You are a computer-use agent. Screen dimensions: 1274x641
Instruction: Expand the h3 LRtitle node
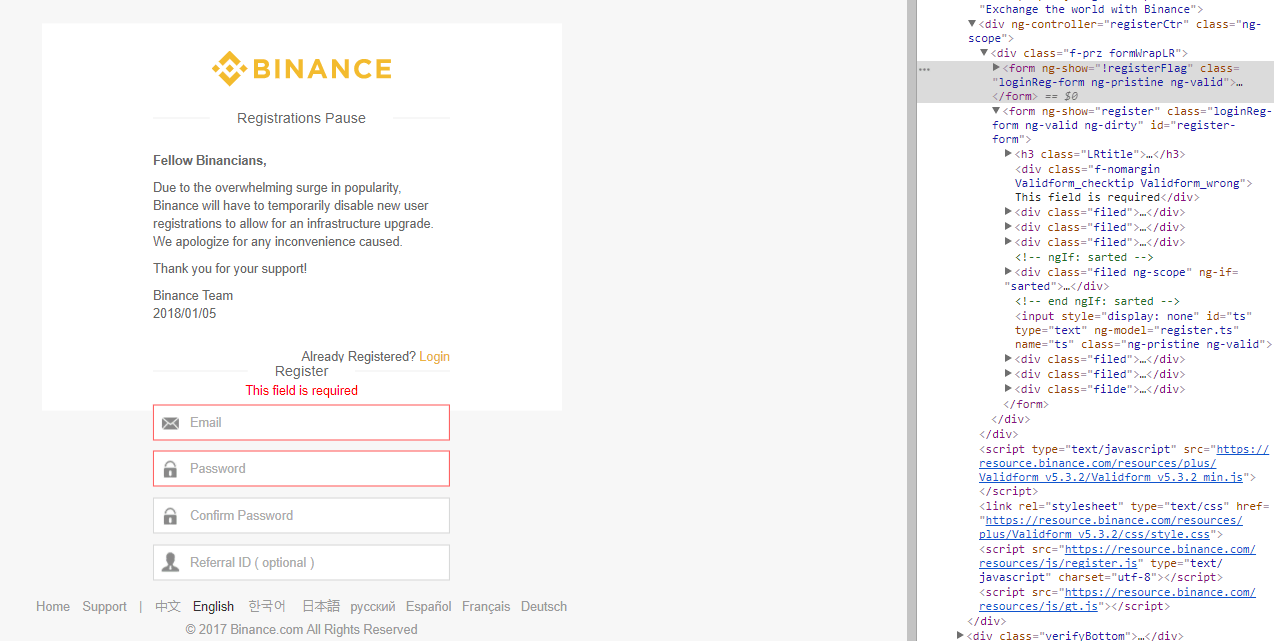coord(1009,154)
